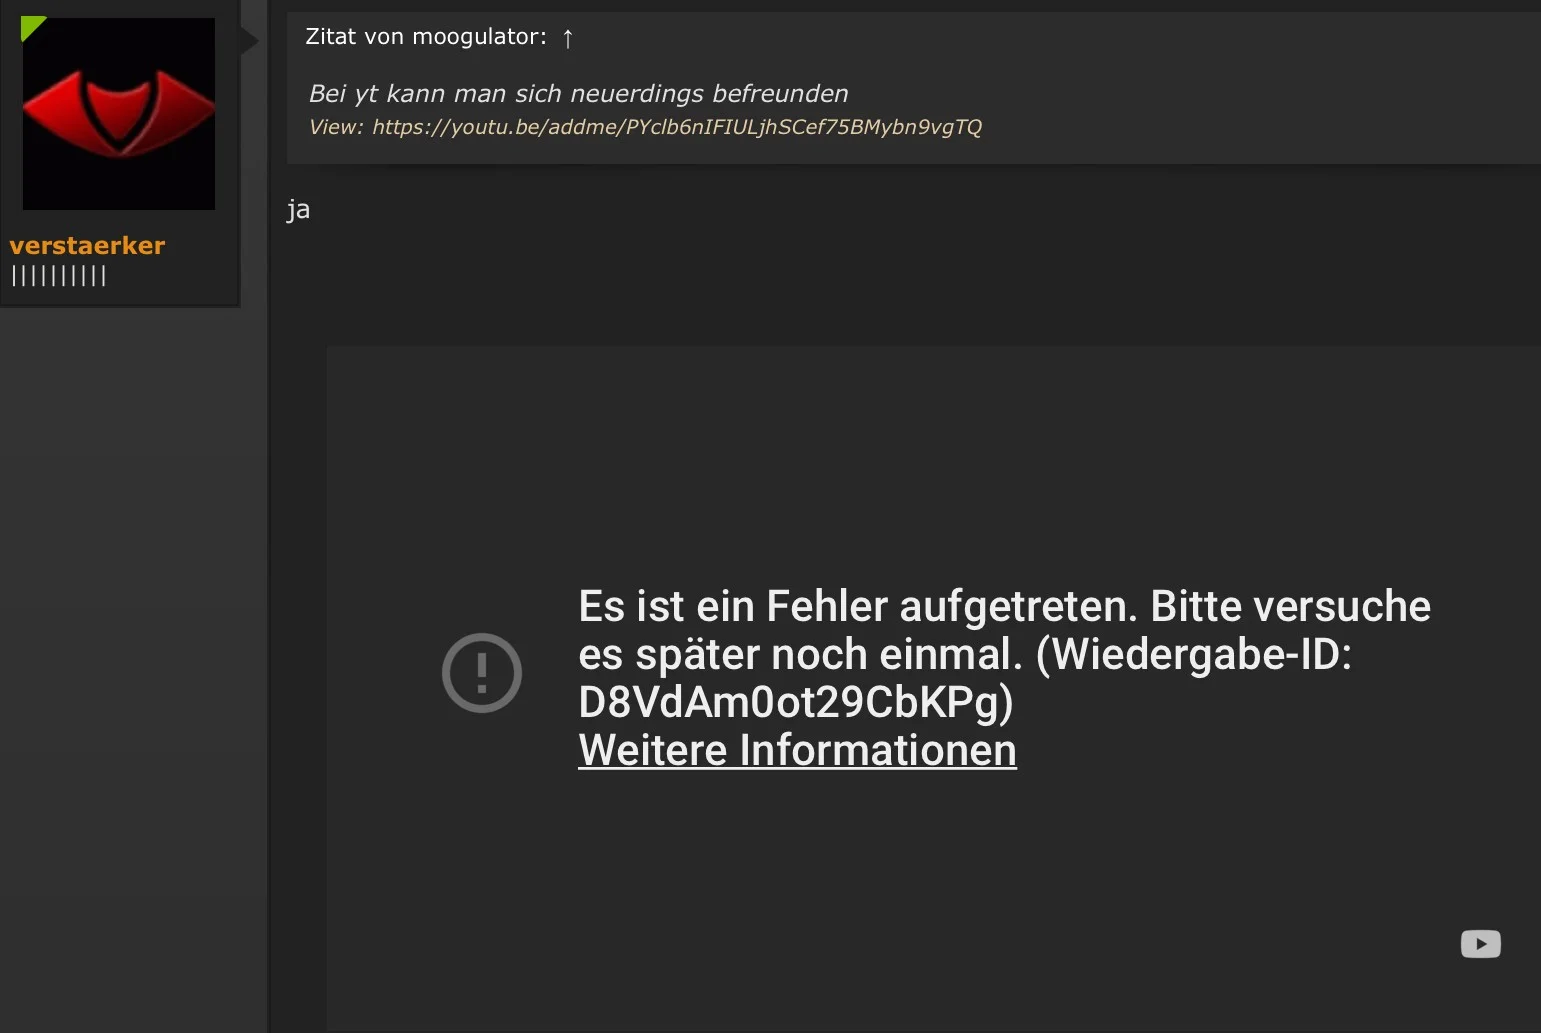1541x1033 pixels.
Task: Click the error exclamation icon in the player
Action: click(482, 672)
